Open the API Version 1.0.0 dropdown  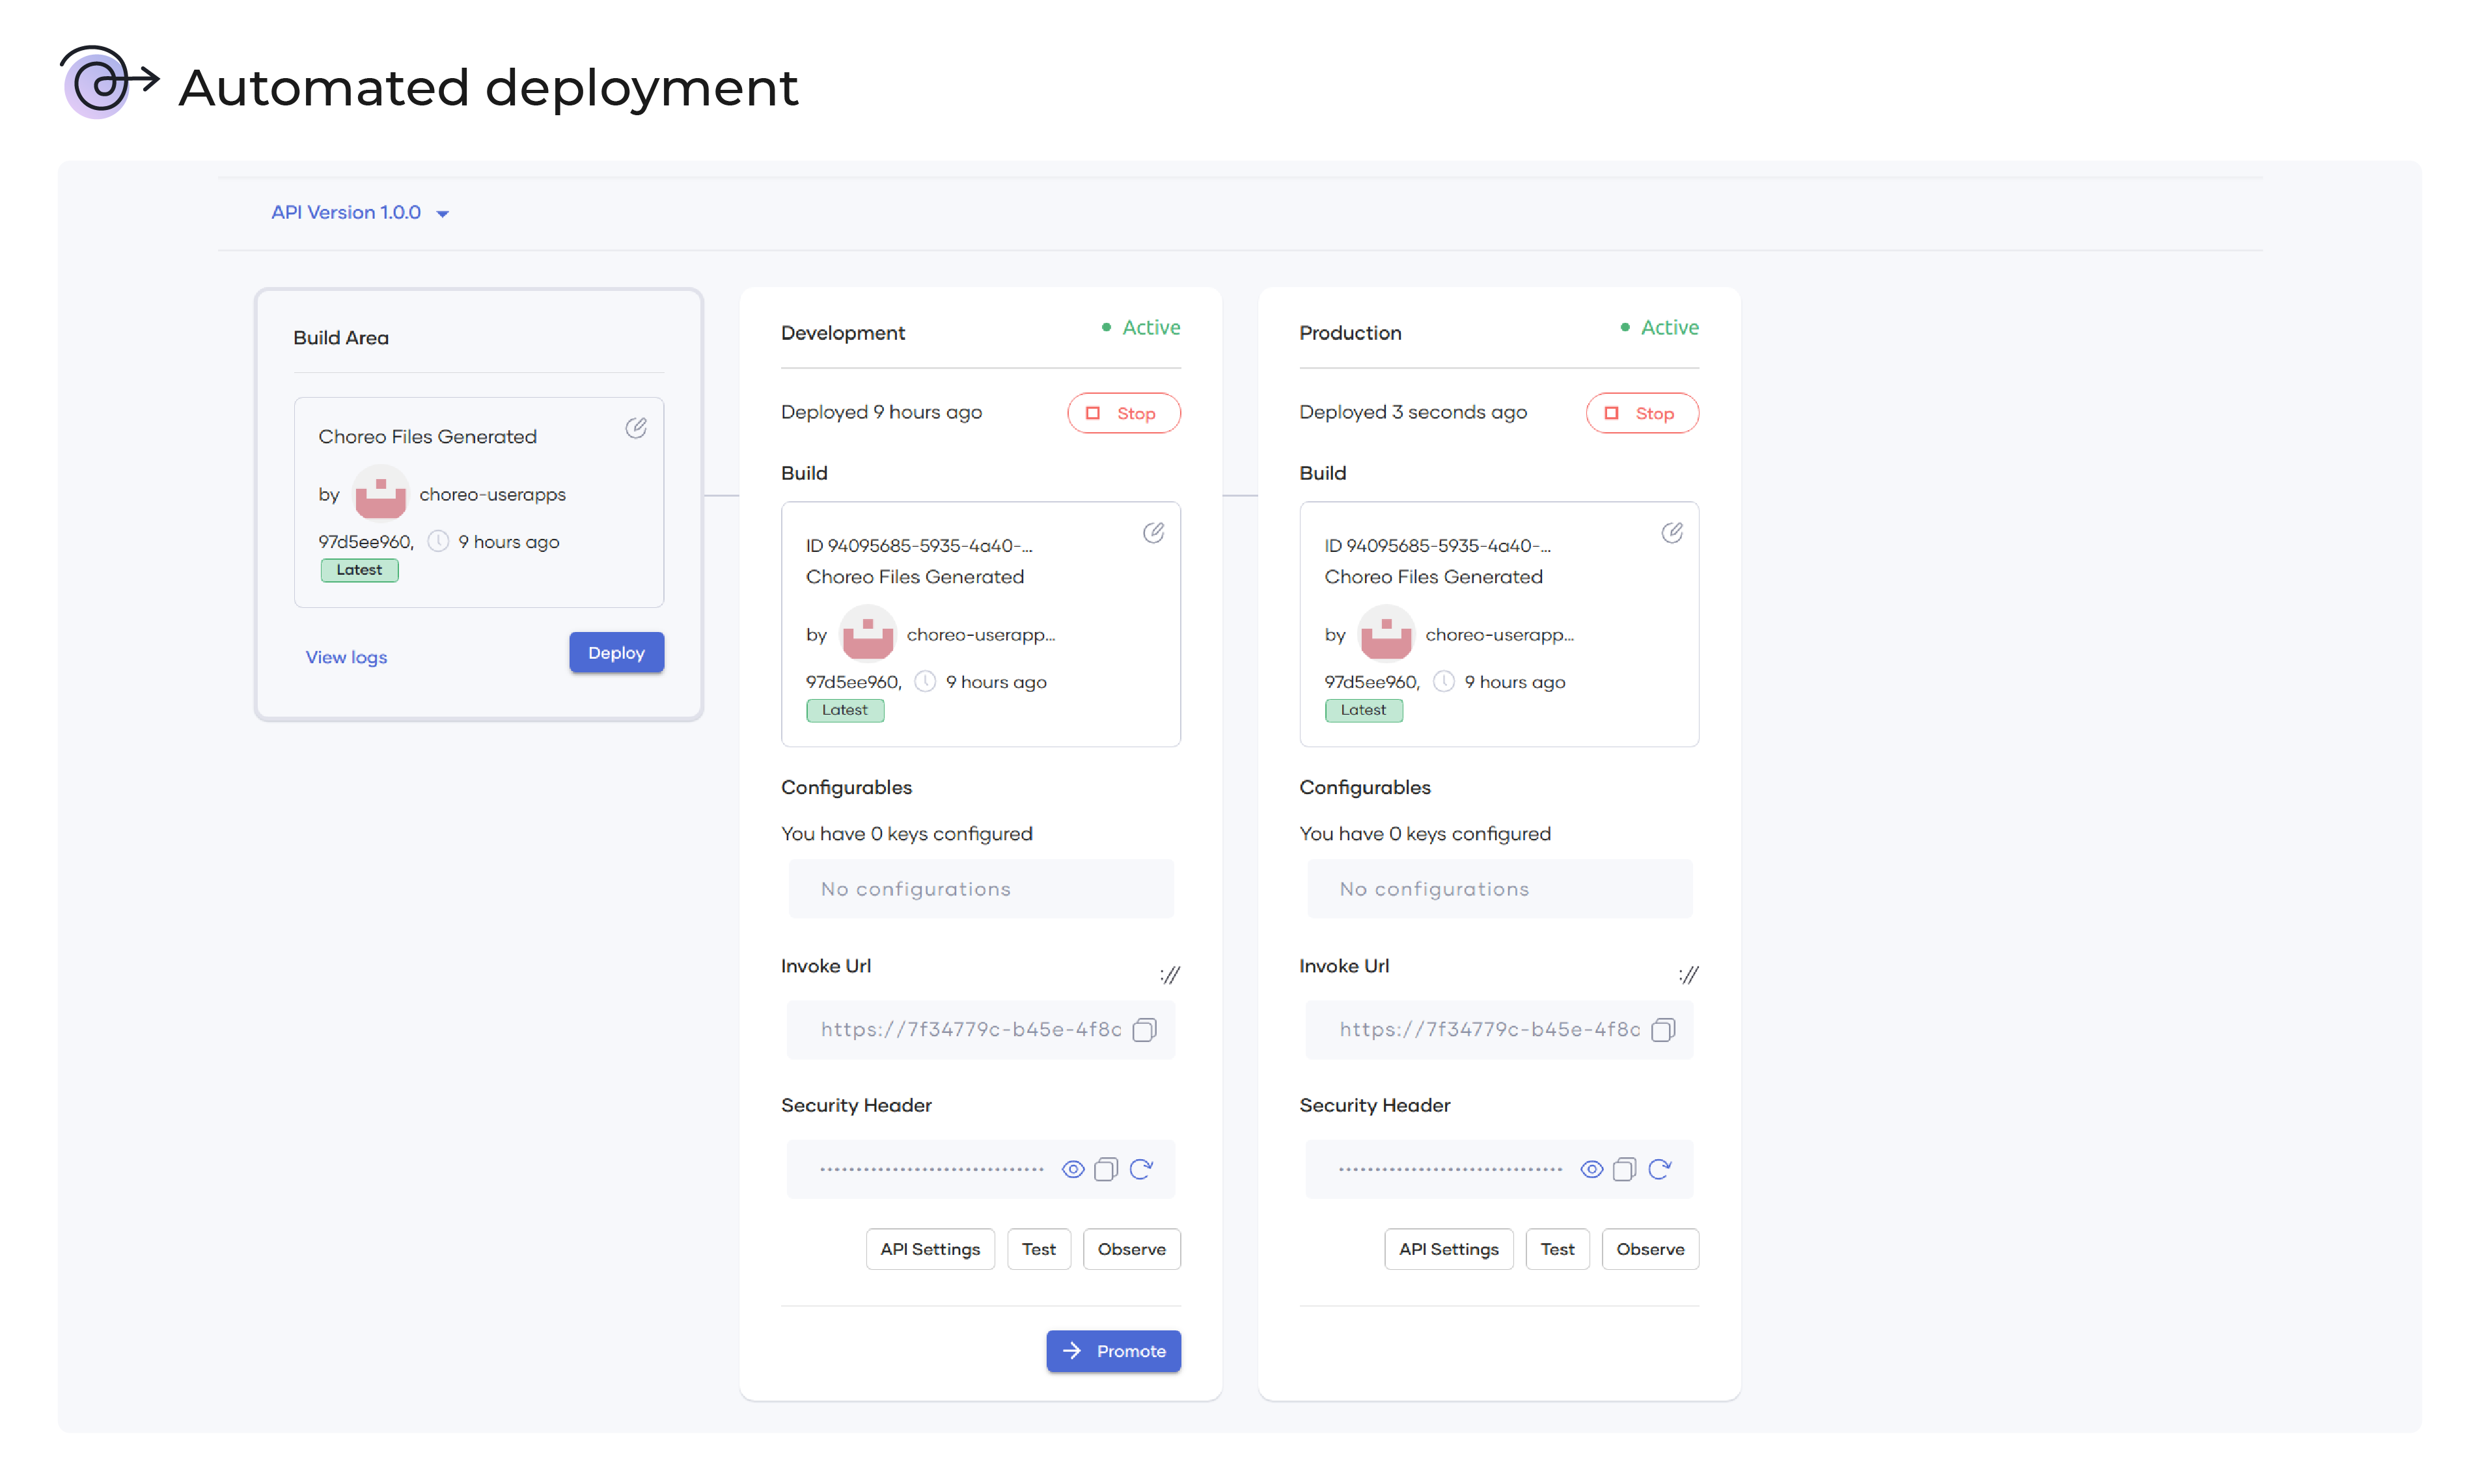(x=360, y=213)
